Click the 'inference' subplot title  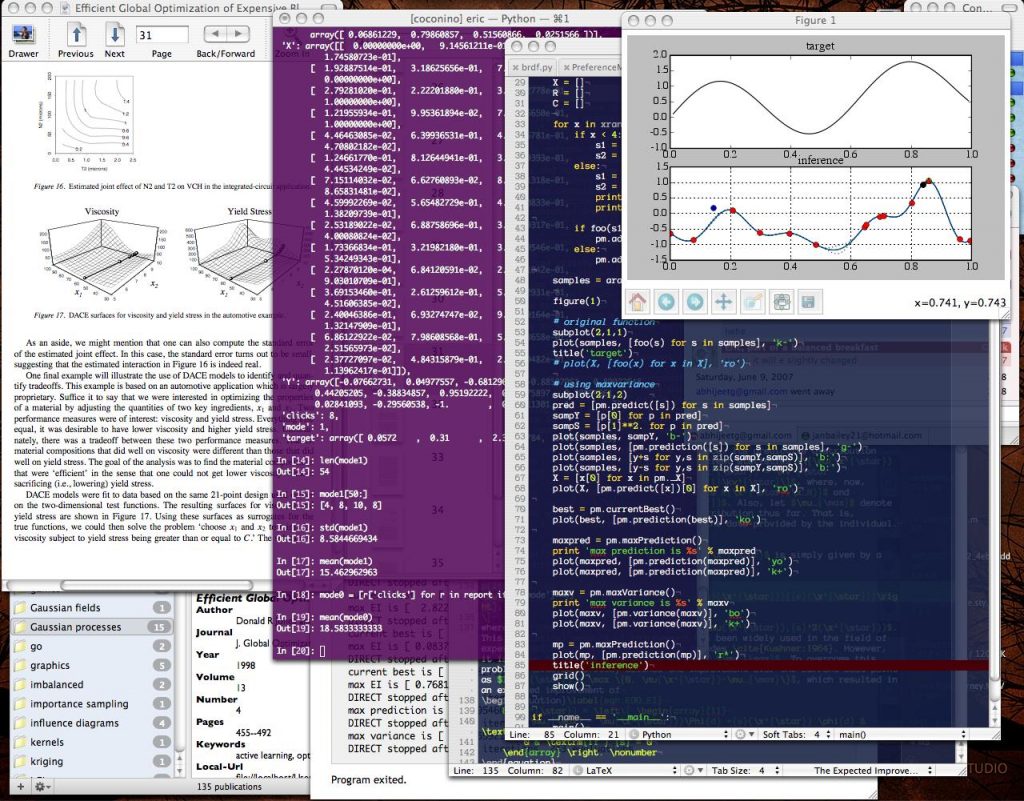tap(820, 160)
